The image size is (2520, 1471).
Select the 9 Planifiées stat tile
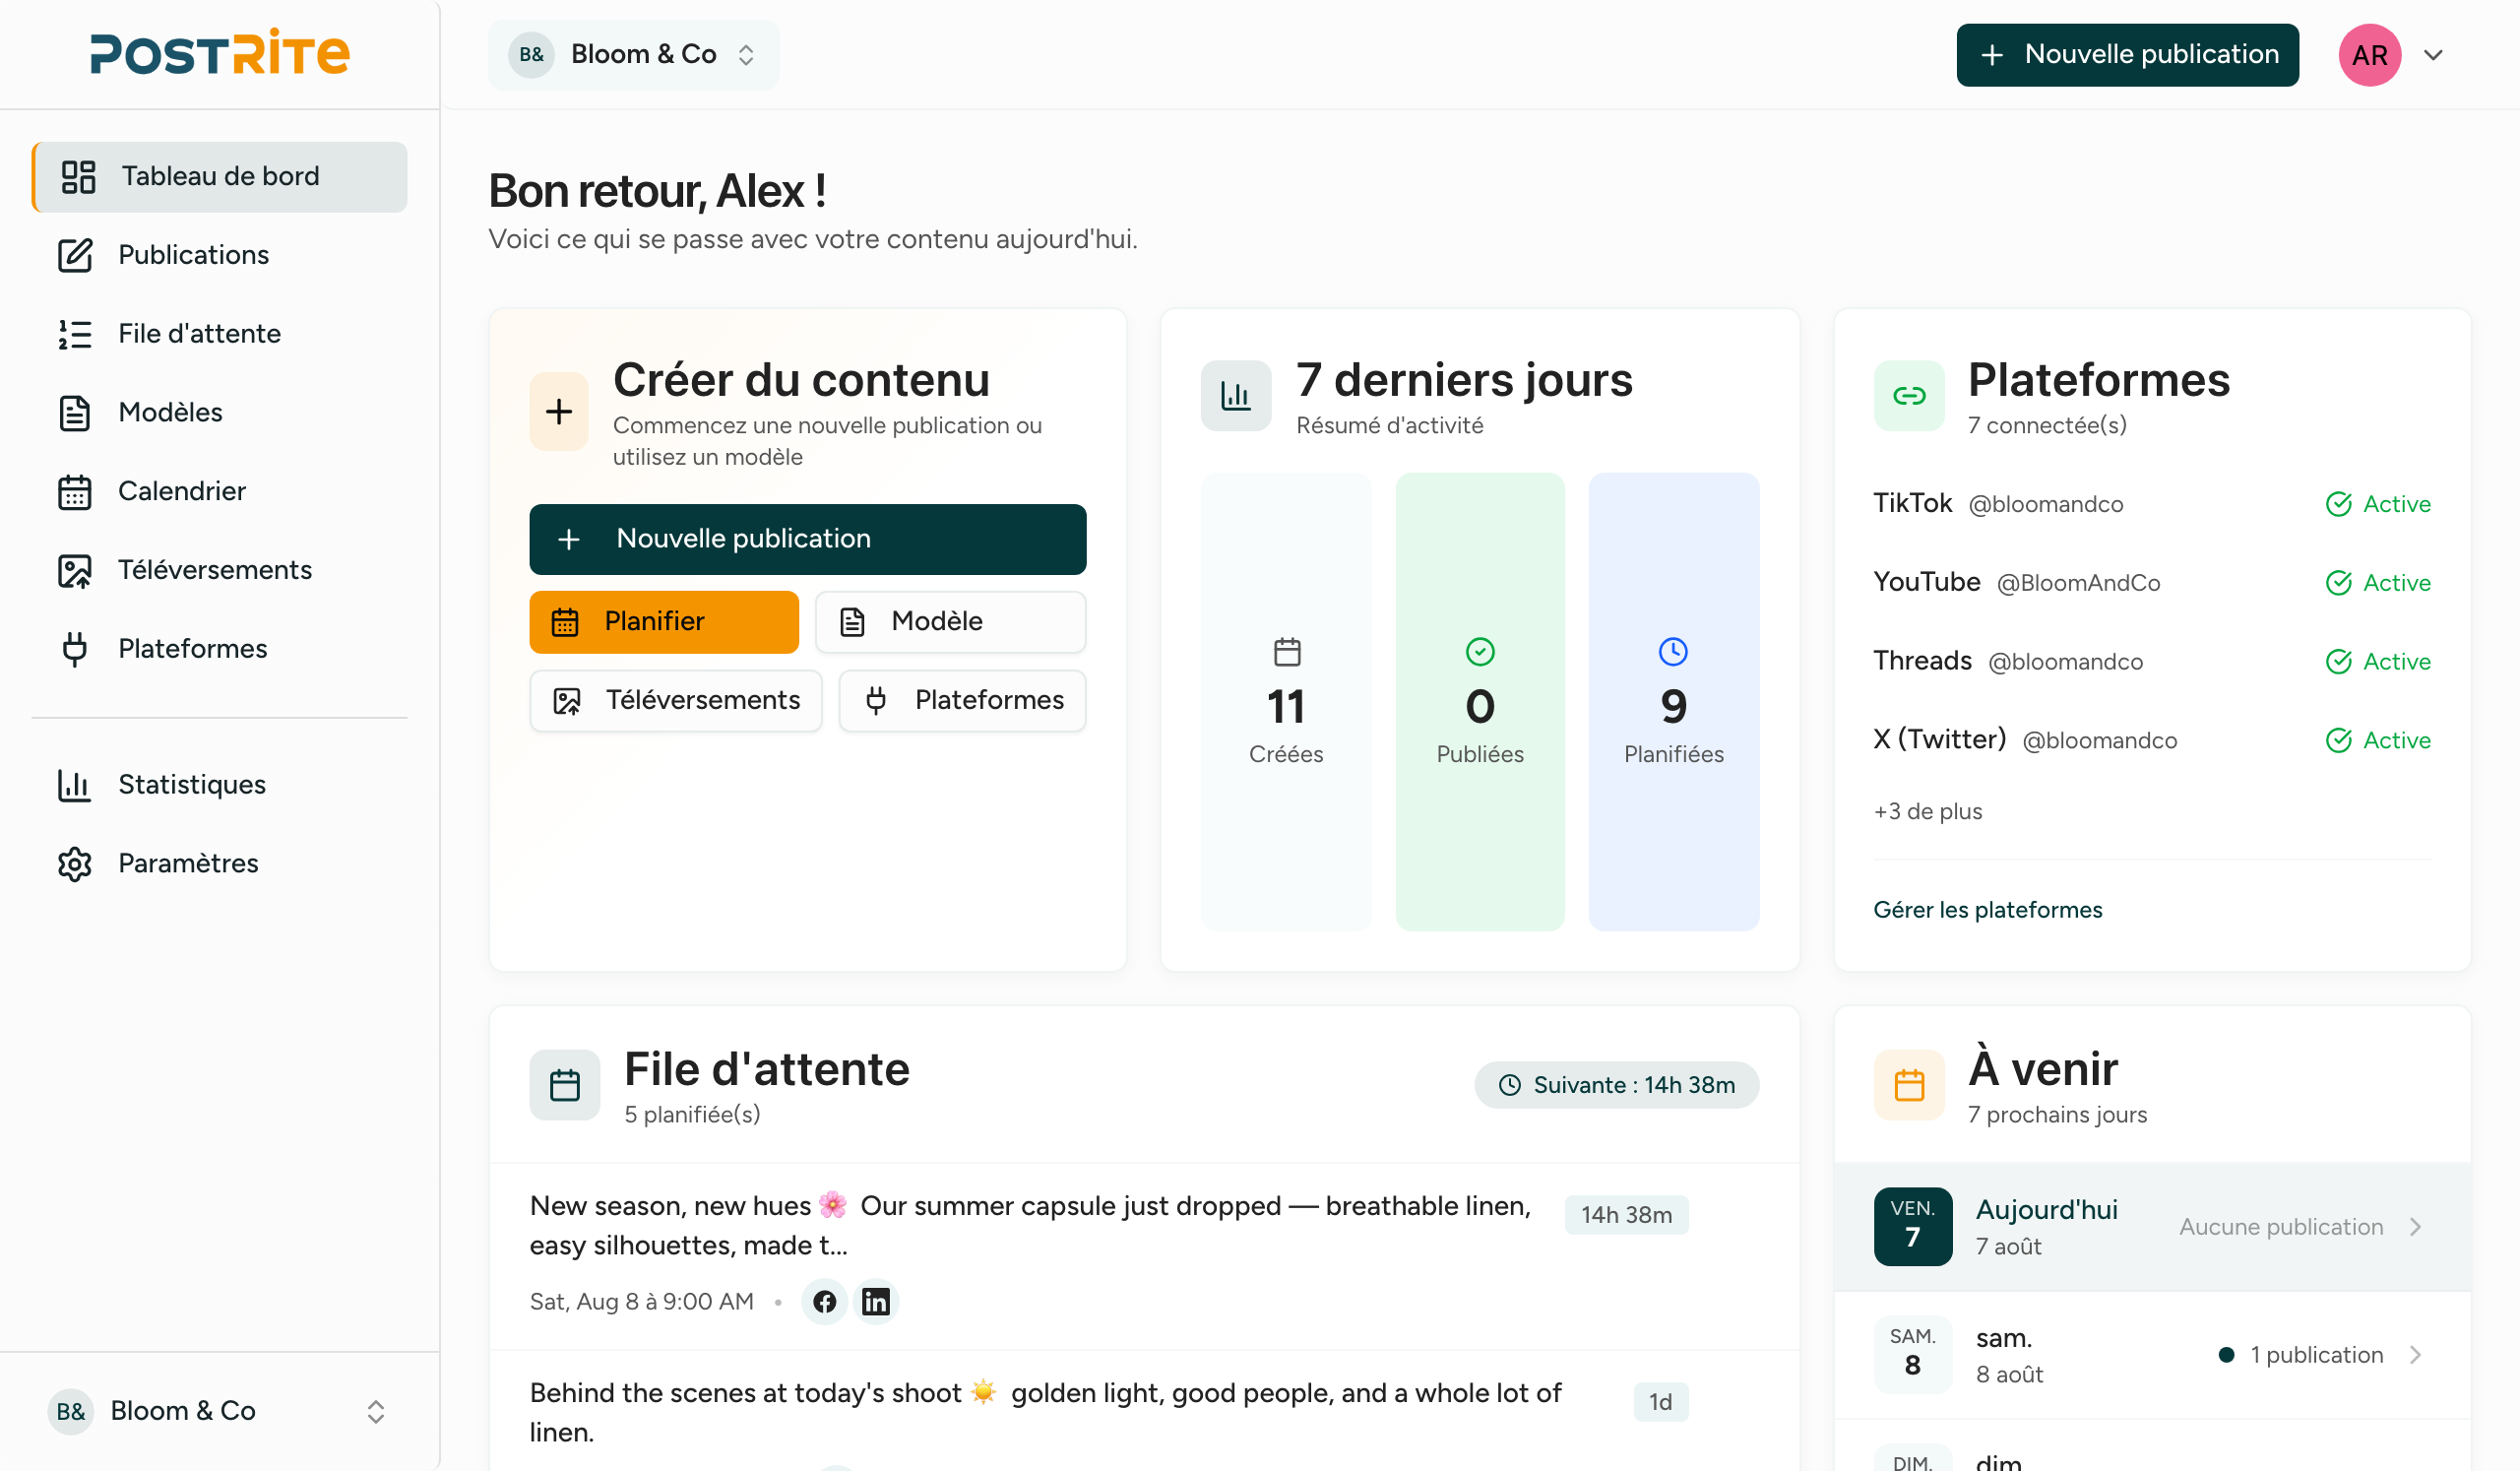1673,702
